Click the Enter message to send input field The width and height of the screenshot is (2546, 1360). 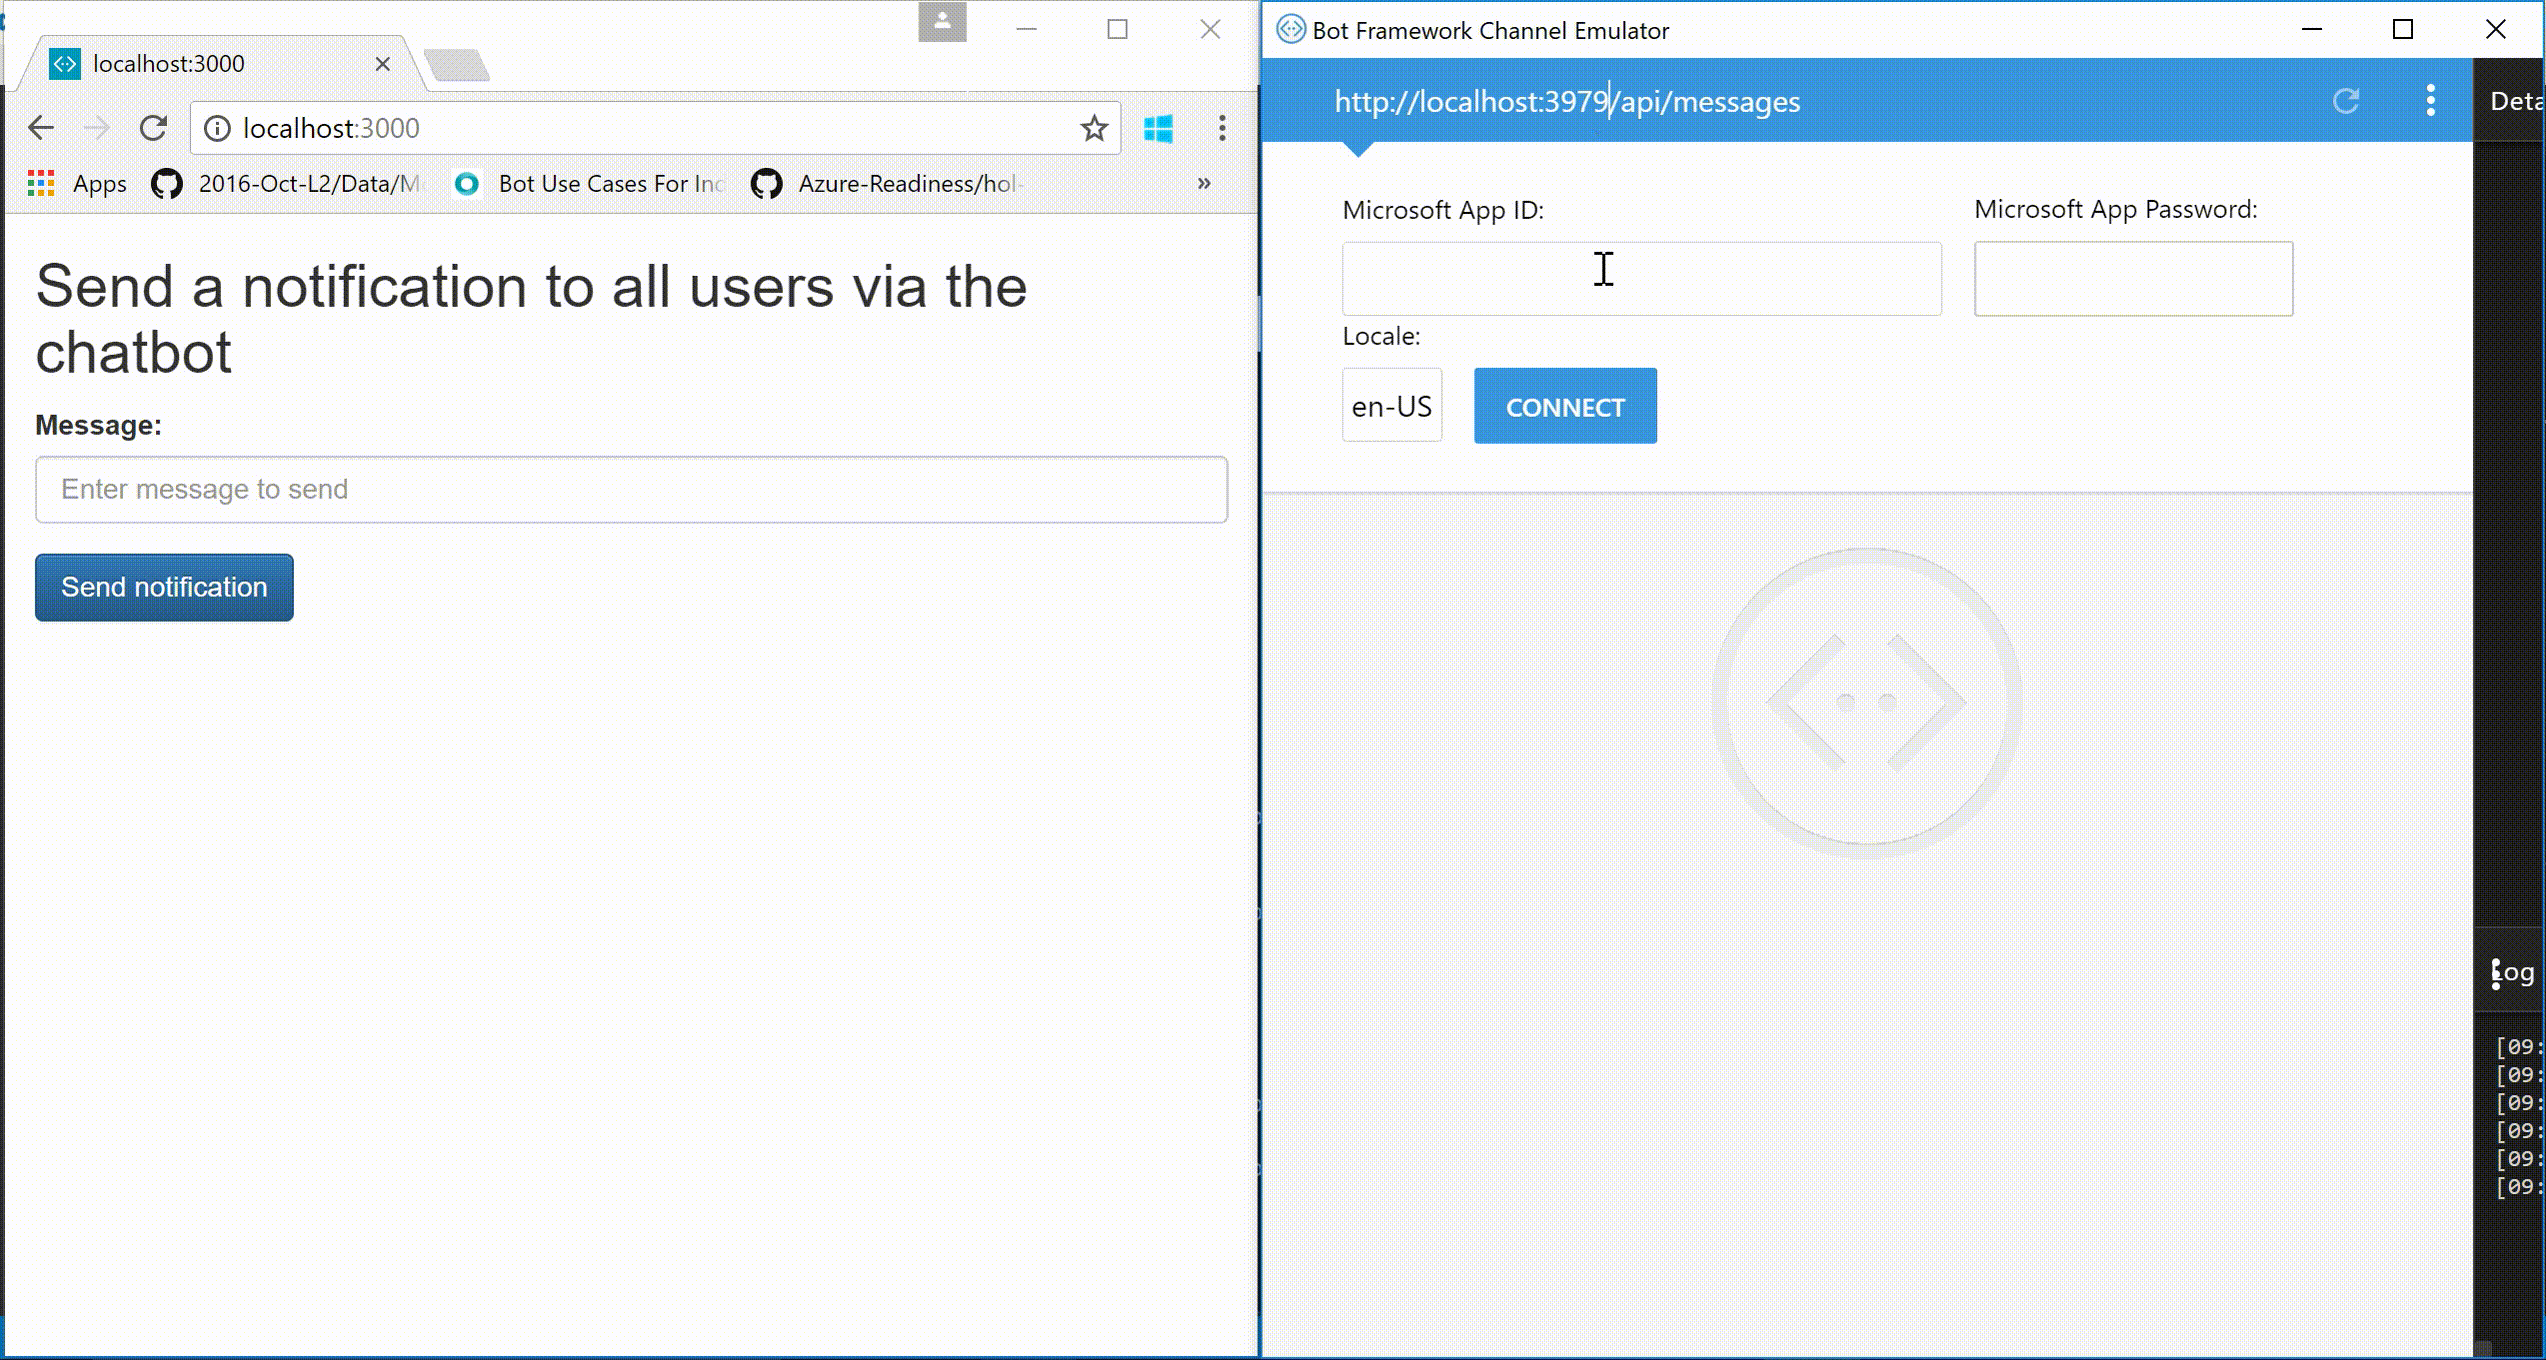click(x=631, y=488)
